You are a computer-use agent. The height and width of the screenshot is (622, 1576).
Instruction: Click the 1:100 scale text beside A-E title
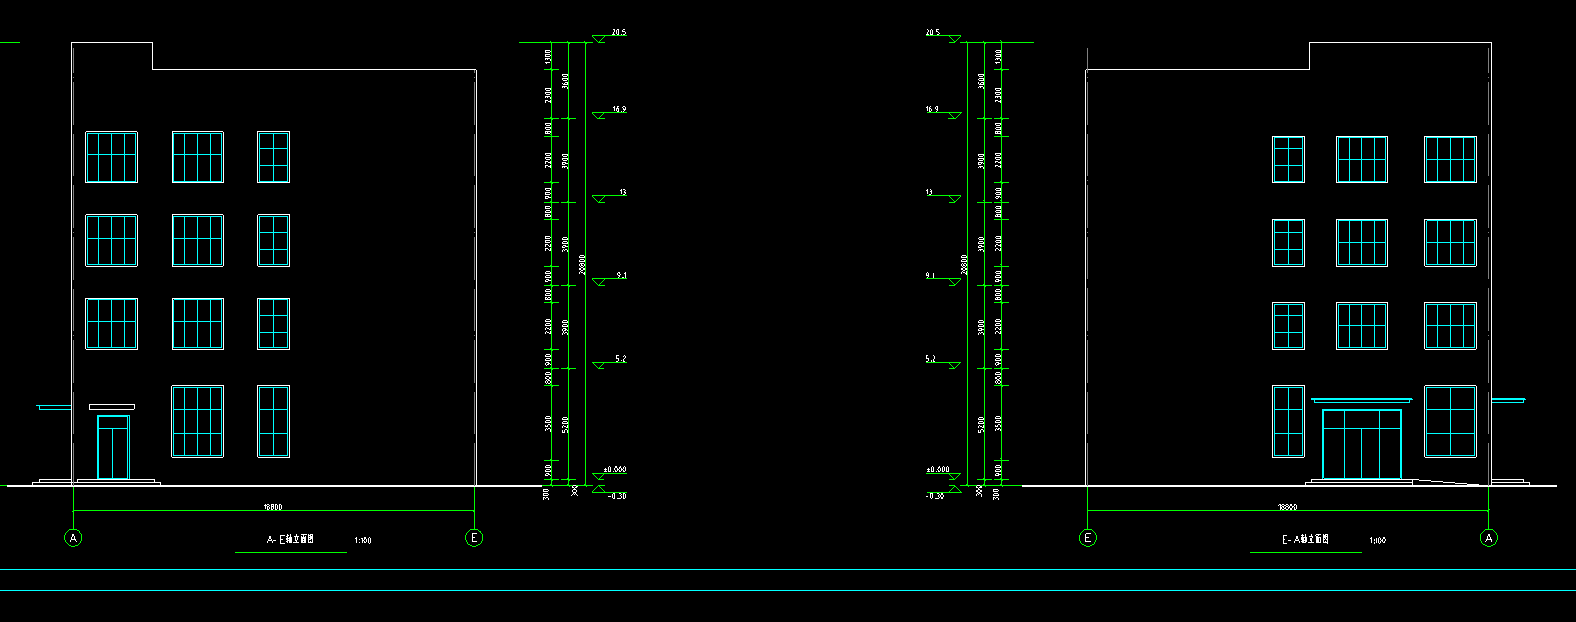[x=363, y=541]
